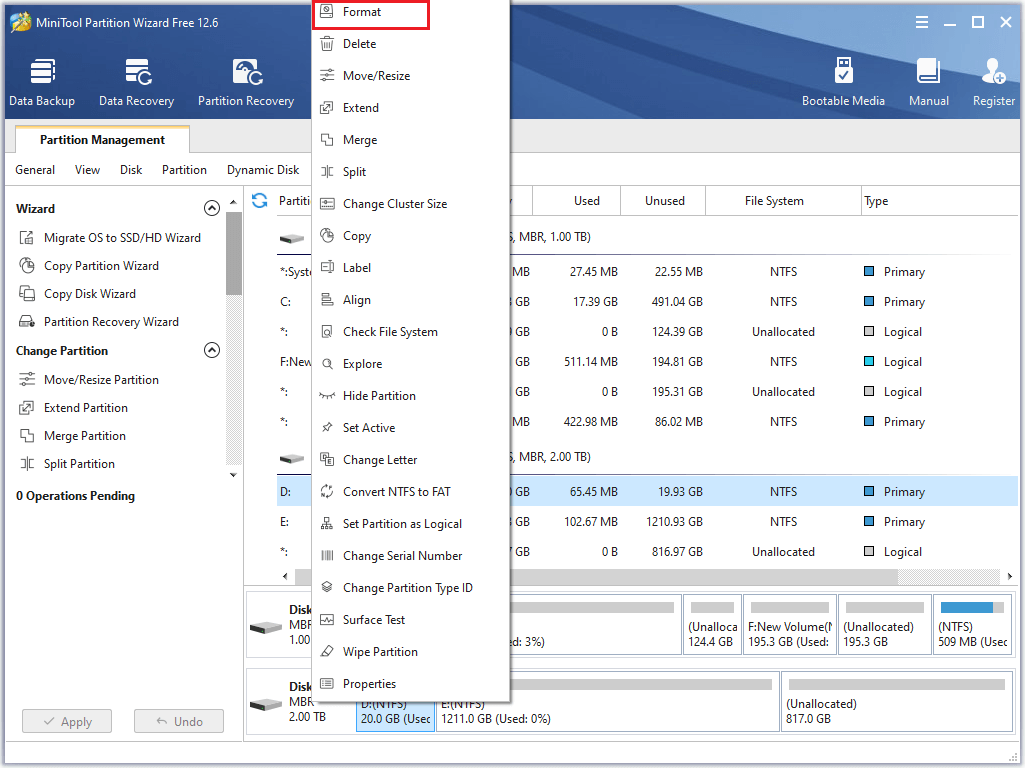Start Partition Recovery

246,80
